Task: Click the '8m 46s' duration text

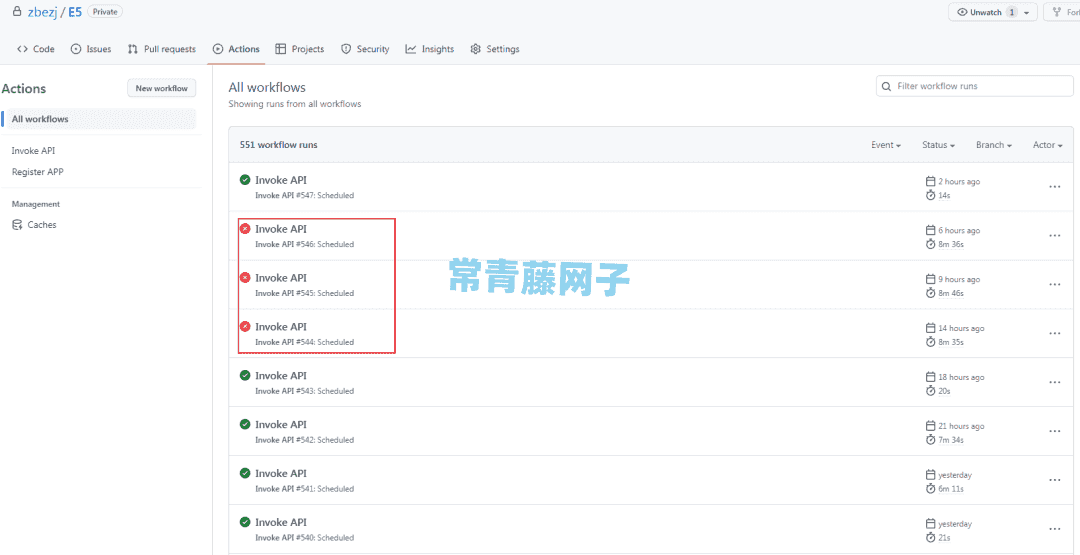Action: click(951, 293)
